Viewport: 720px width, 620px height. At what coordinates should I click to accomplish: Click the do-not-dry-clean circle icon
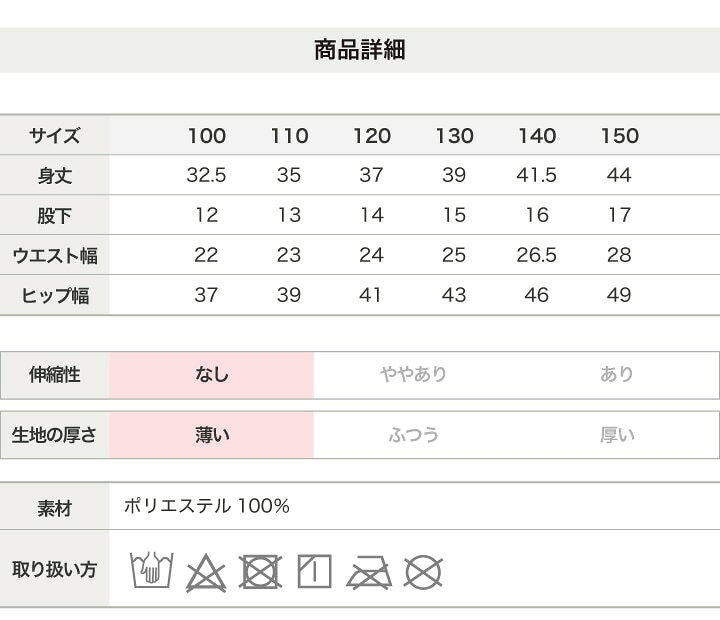(x=423, y=572)
